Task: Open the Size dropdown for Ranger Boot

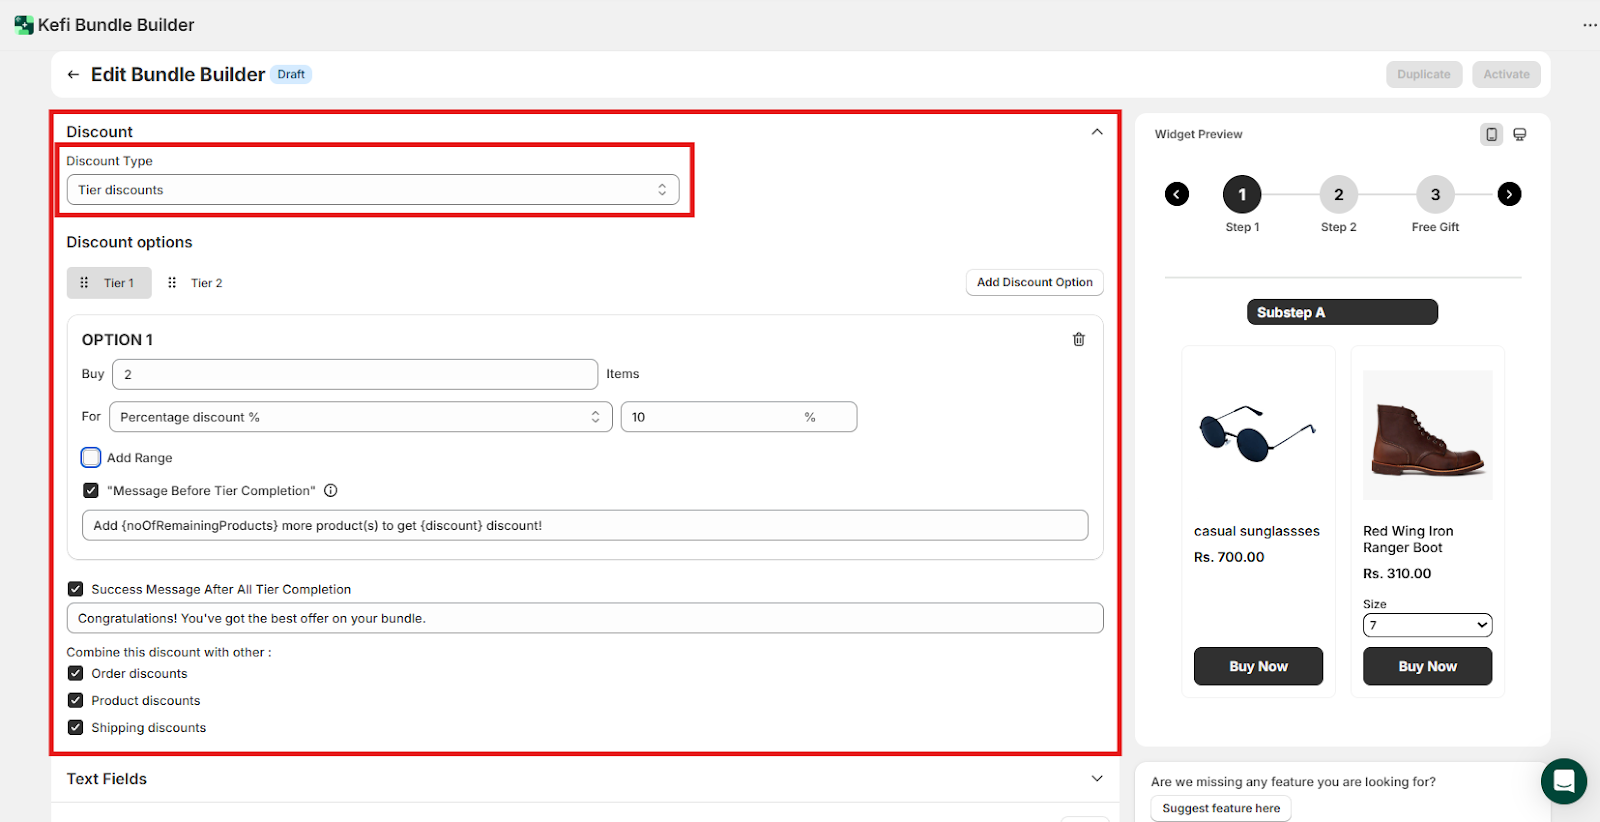Action: tap(1427, 625)
